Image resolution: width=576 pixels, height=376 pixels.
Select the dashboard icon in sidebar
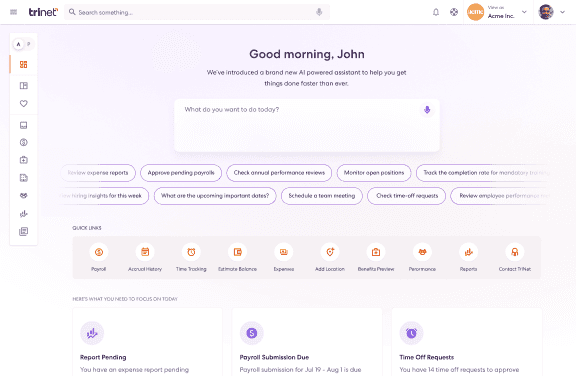(24, 65)
